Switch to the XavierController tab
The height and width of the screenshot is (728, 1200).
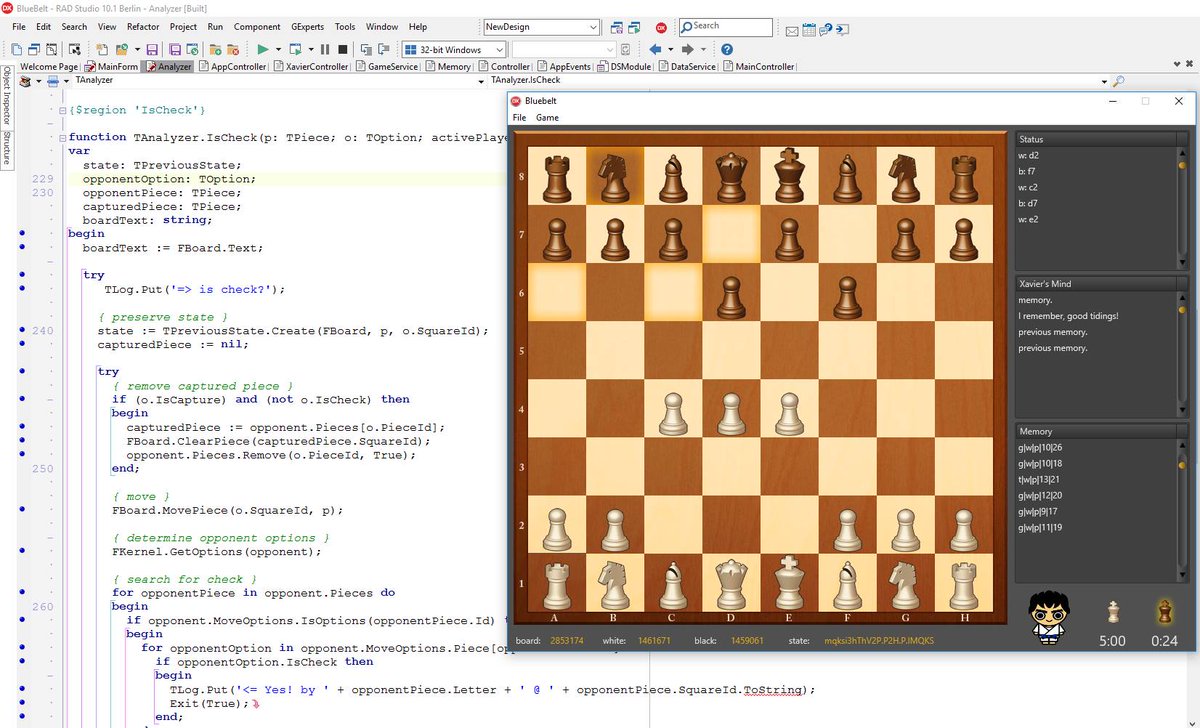coord(310,66)
